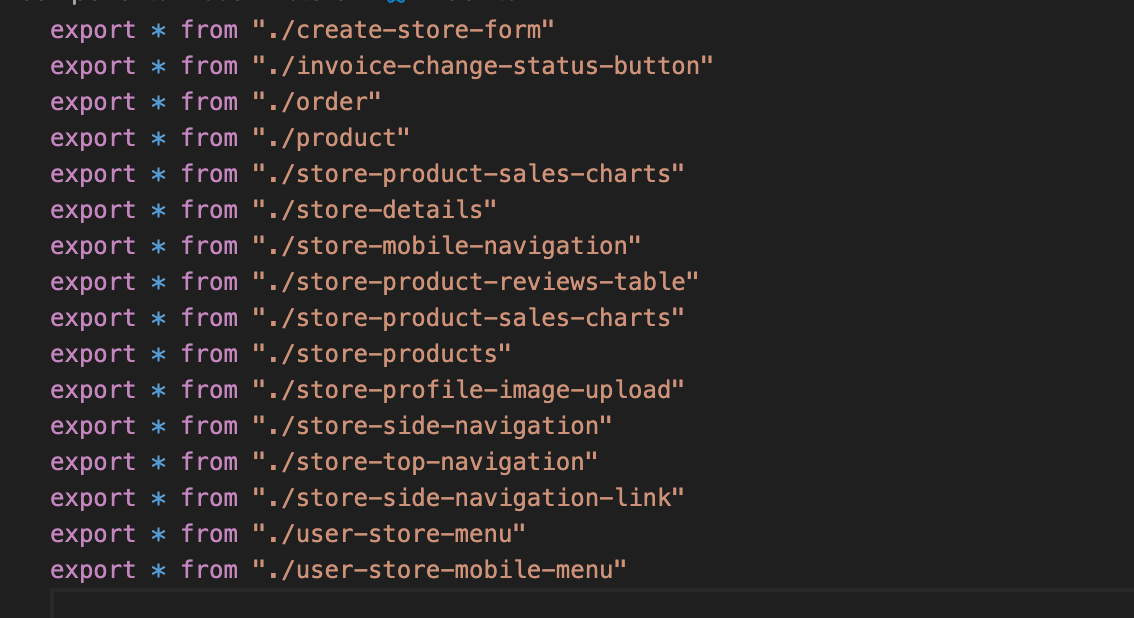Select the "./store-details" path string
Viewport: 1134px width, 618px height.
point(375,210)
